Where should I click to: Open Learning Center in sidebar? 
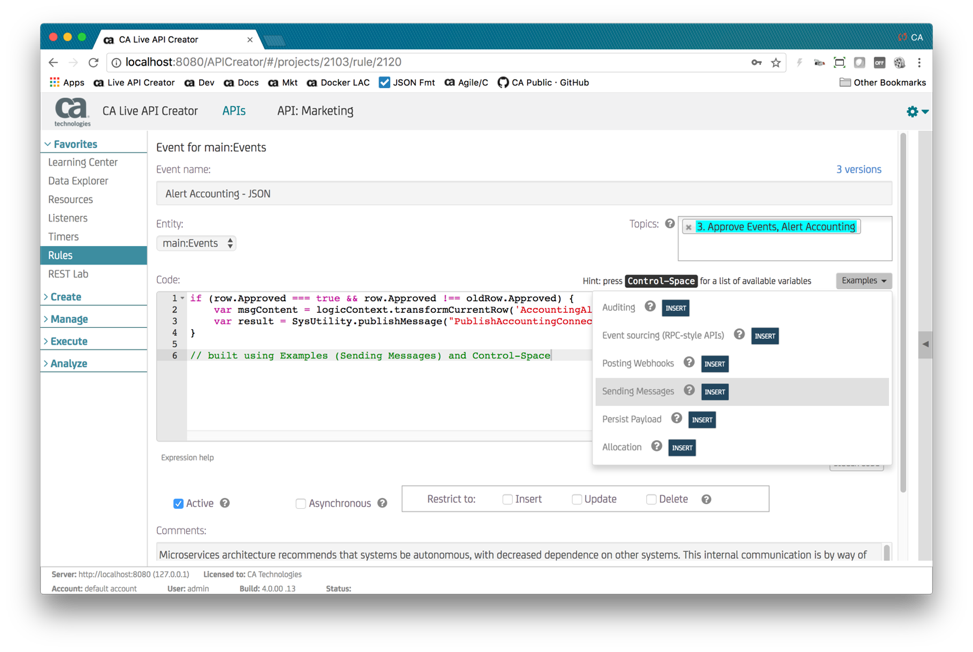(x=83, y=162)
